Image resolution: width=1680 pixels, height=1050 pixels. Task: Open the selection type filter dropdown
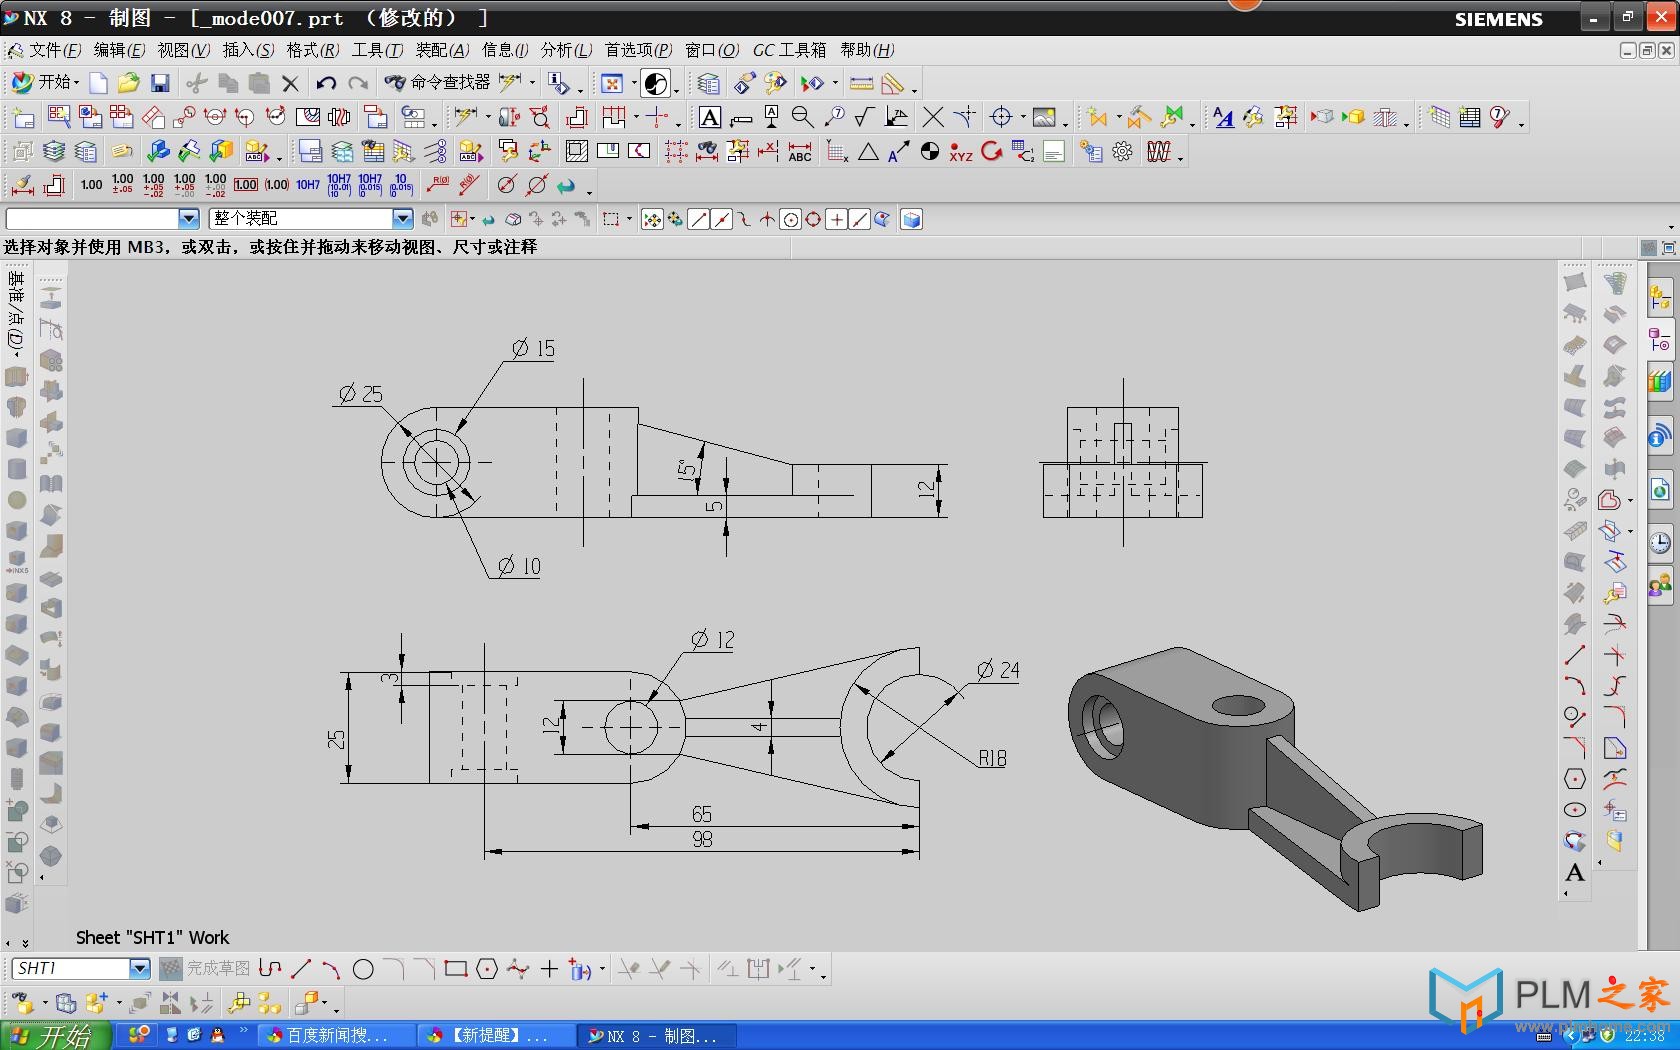188,218
